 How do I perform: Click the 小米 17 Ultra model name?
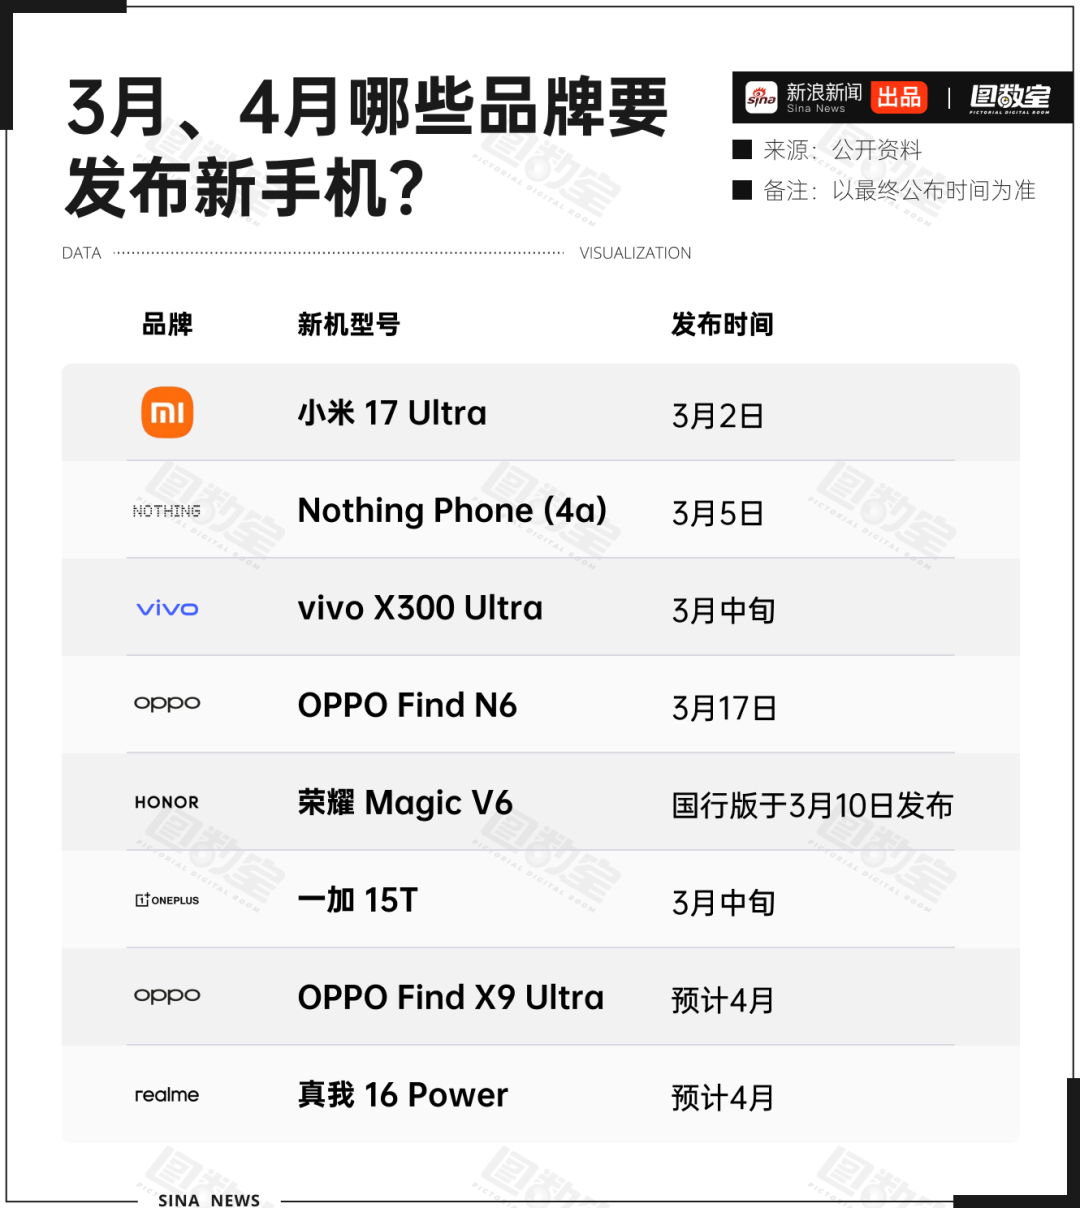click(392, 413)
